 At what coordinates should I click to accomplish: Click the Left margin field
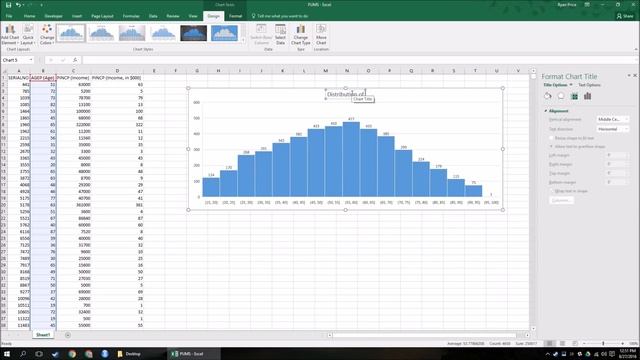click(x=617, y=156)
